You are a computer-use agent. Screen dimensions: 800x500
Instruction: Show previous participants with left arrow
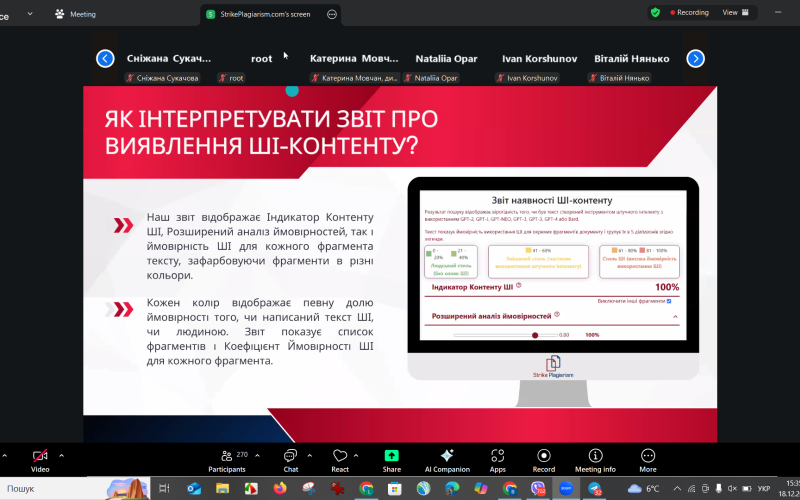105,59
